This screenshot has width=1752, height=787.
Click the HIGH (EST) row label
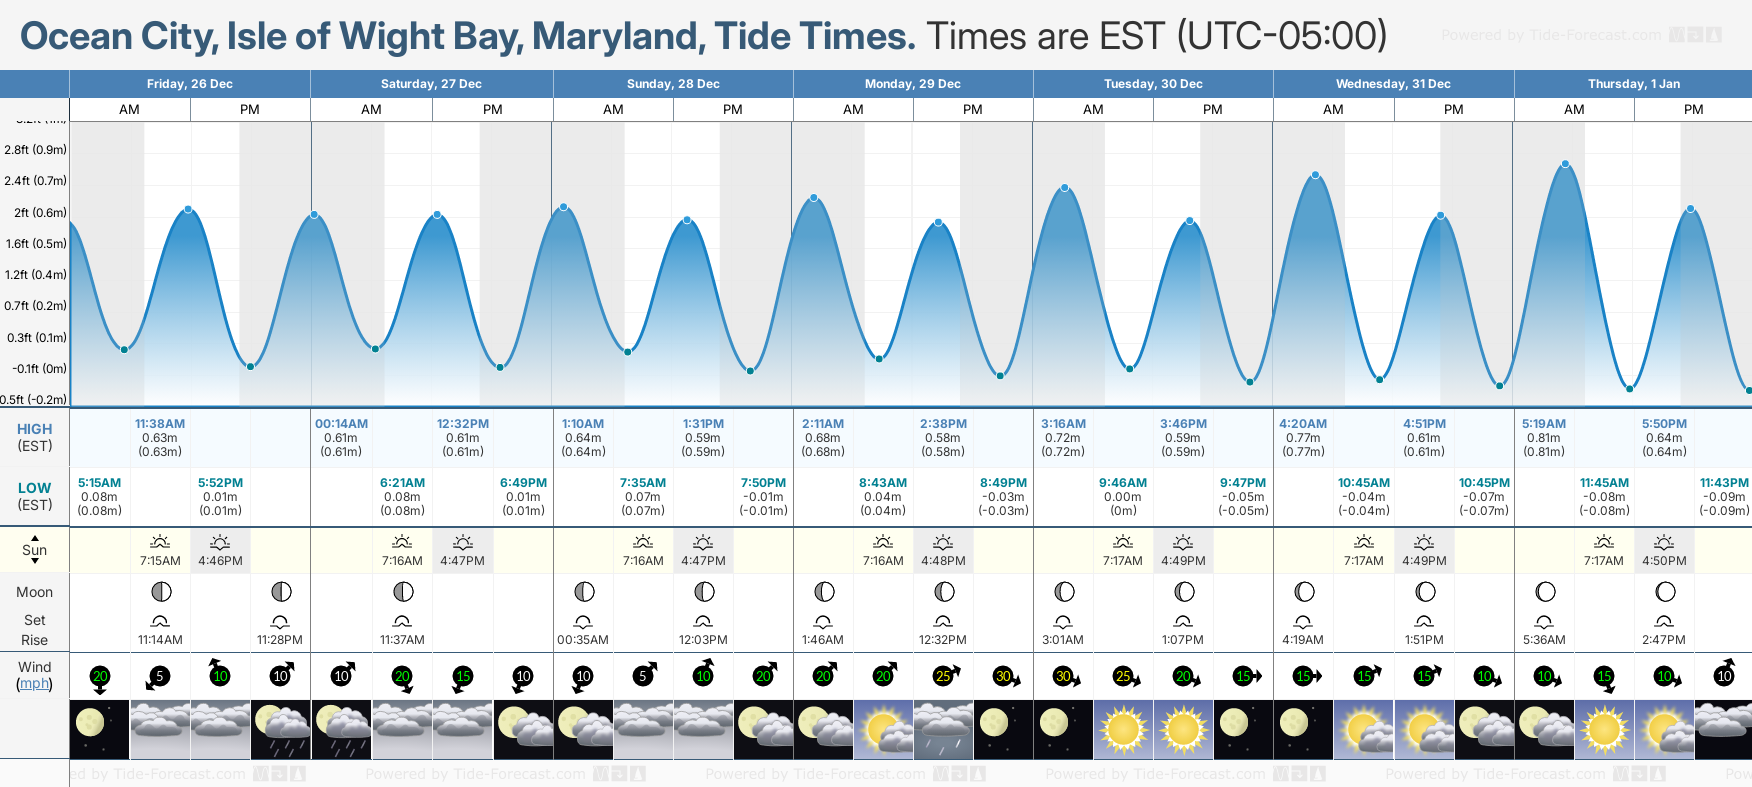pos(35,437)
